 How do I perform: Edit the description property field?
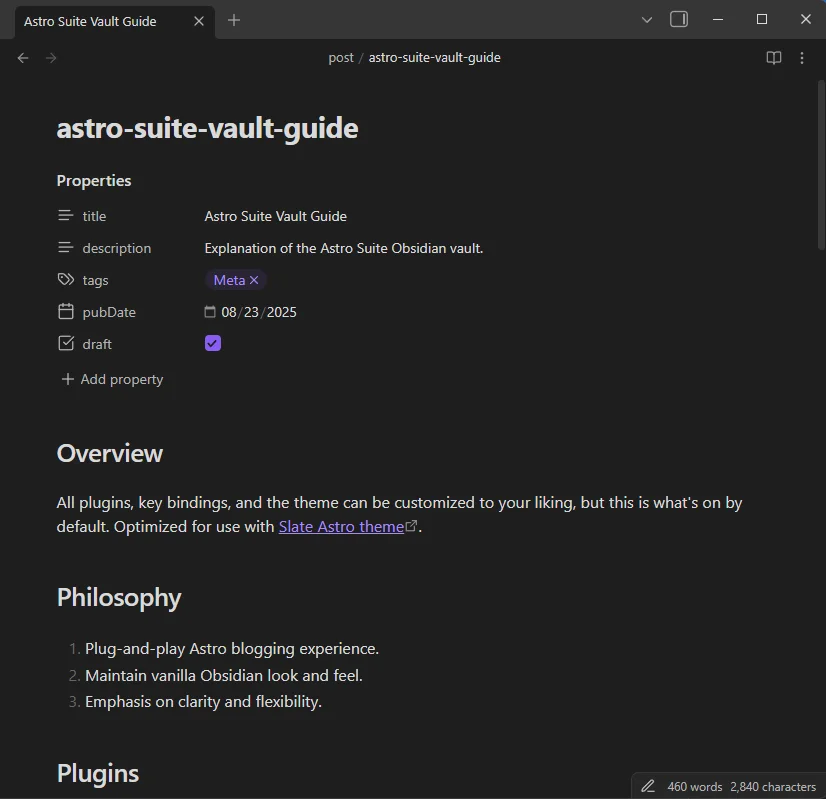(343, 248)
